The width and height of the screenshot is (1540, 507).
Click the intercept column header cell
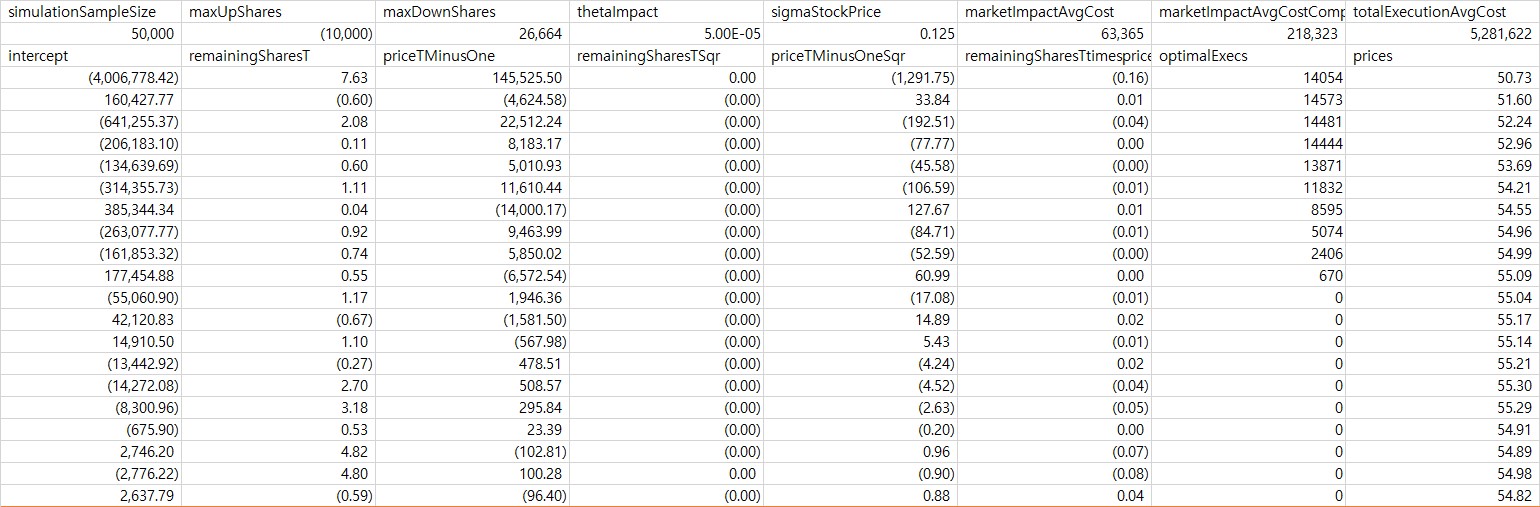[x=90, y=56]
